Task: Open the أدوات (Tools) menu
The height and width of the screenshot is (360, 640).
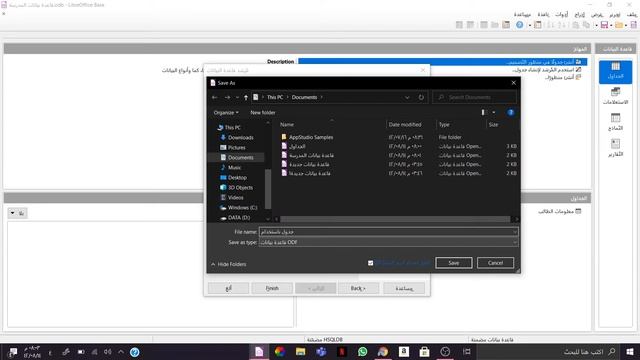Action: tap(562, 14)
